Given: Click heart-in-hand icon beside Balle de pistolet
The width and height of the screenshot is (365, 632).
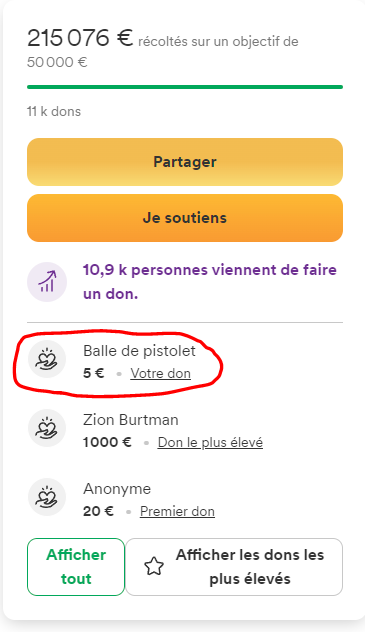Looking at the screenshot, I should 47,359.
